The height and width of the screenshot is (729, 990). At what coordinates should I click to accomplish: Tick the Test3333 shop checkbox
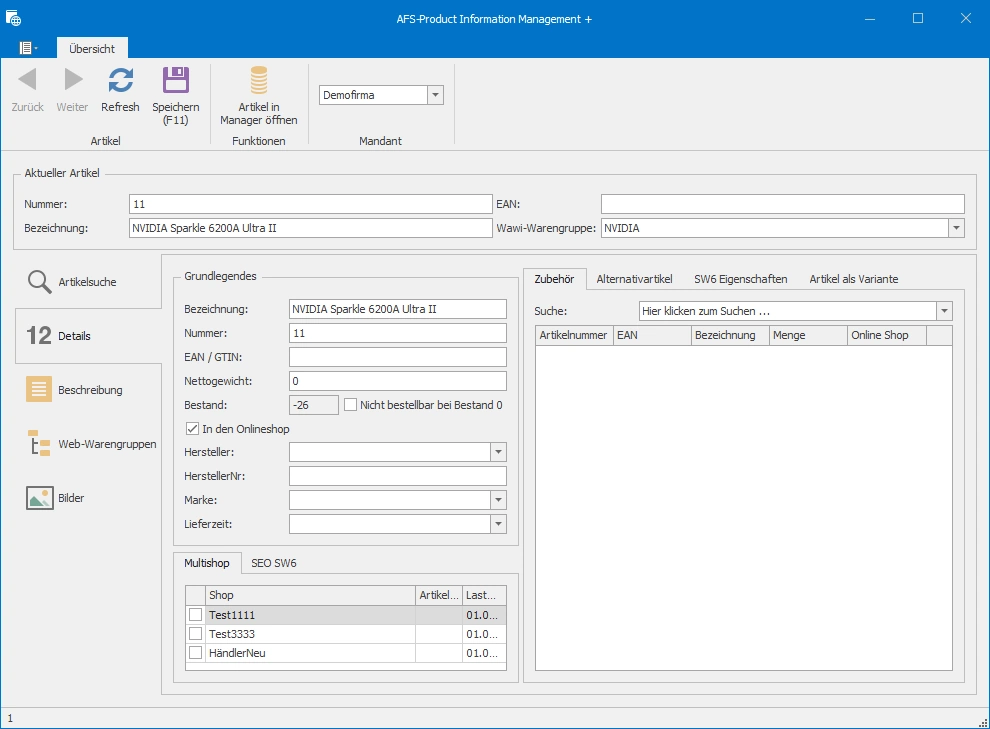tap(196, 634)
